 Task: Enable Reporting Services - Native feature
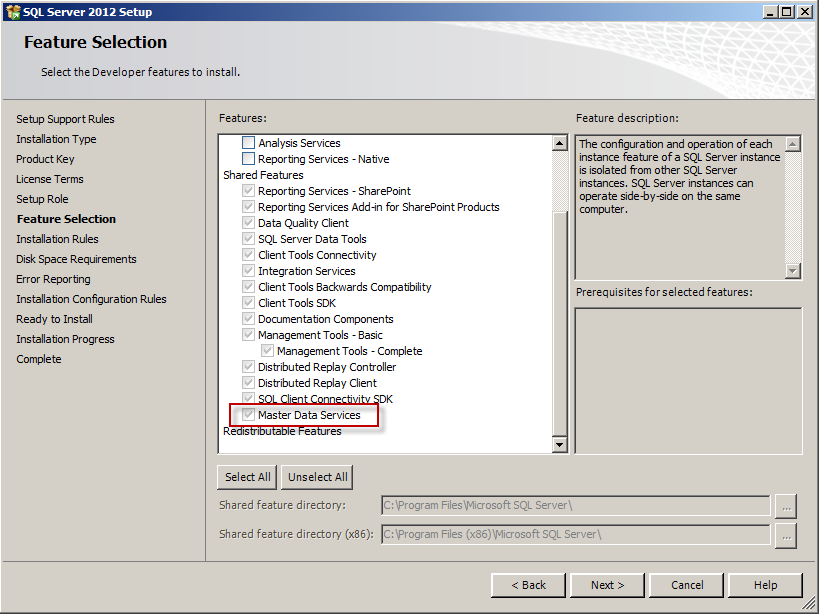(x=249, y=159)
